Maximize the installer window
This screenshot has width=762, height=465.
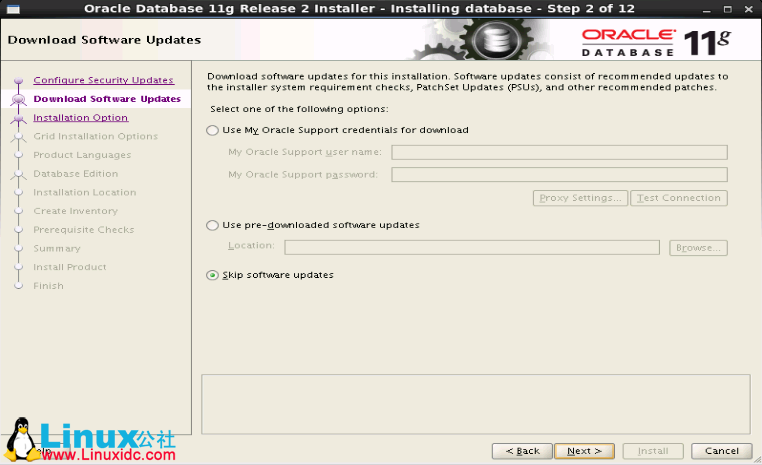(727, 9)
